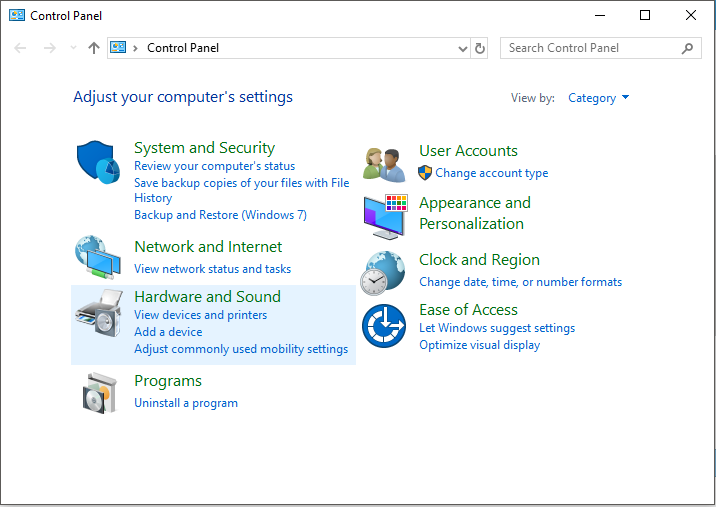The width and height of the screenshot is (716, 507).
Task: Open Change date, time, or number formats
Action: (521, 282)
